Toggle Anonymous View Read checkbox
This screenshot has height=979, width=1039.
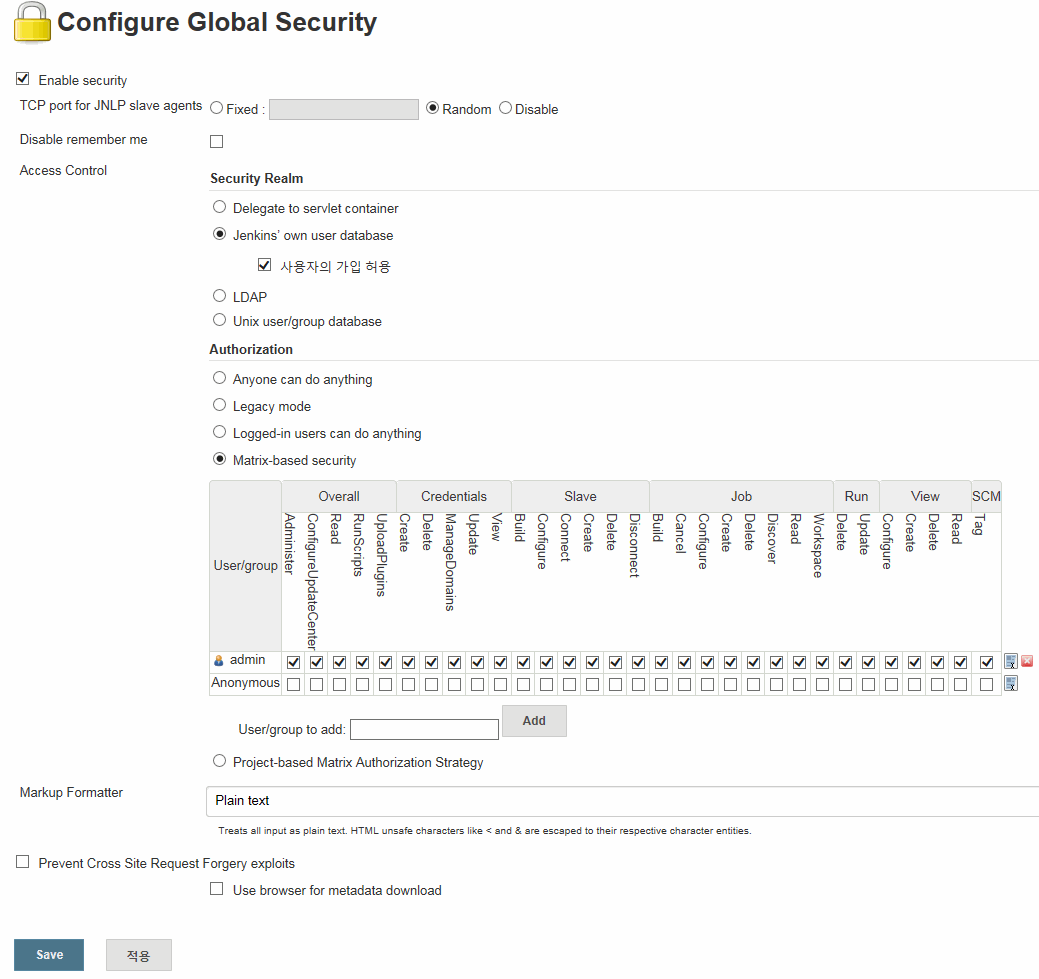(x=960, y=684)
